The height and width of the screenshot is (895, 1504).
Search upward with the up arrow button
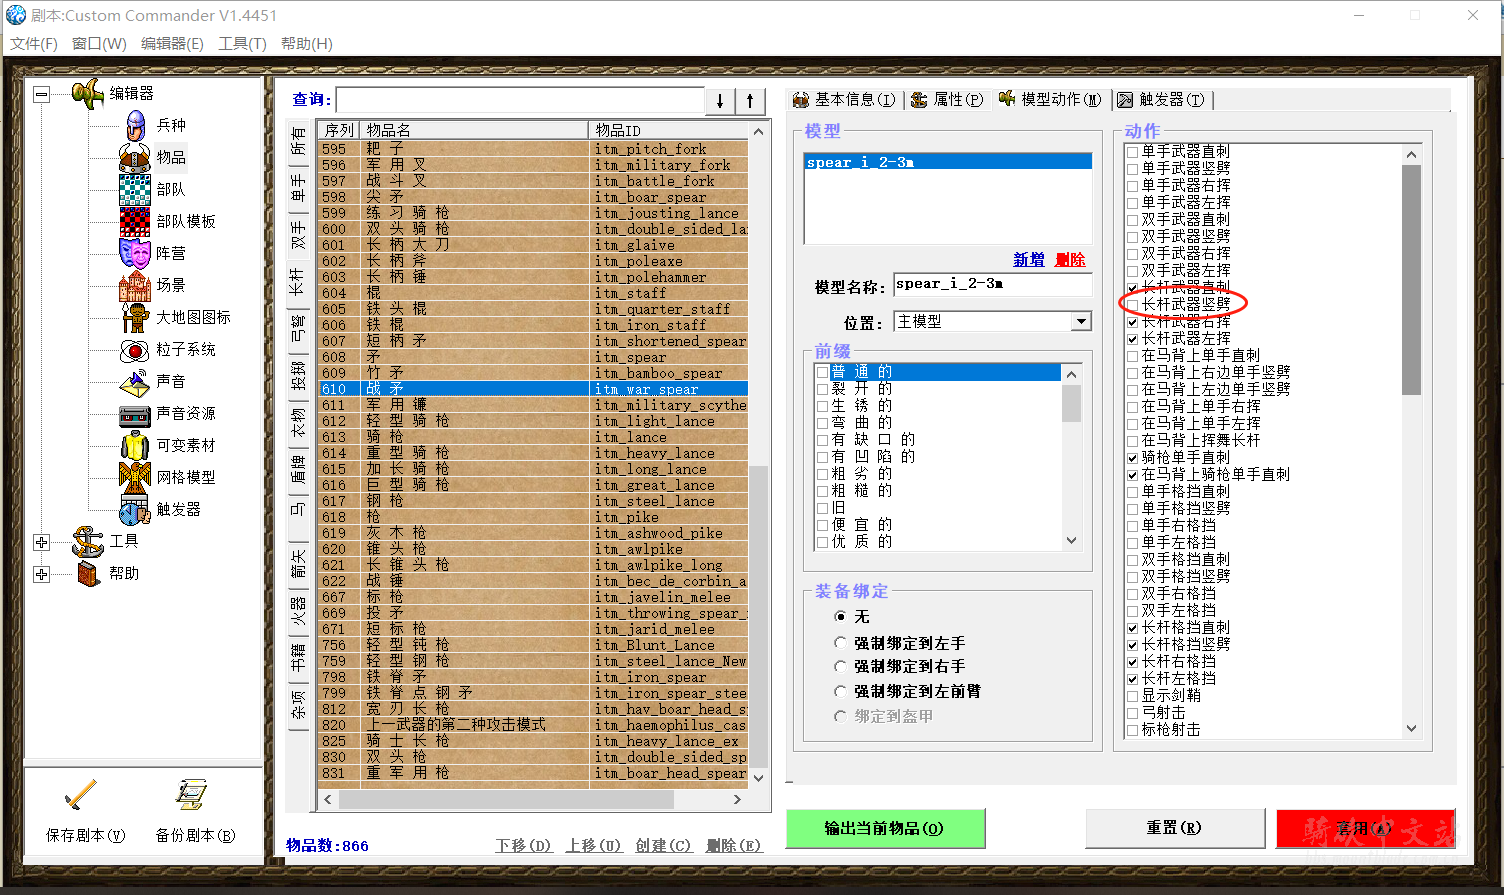tap(750, 101)
